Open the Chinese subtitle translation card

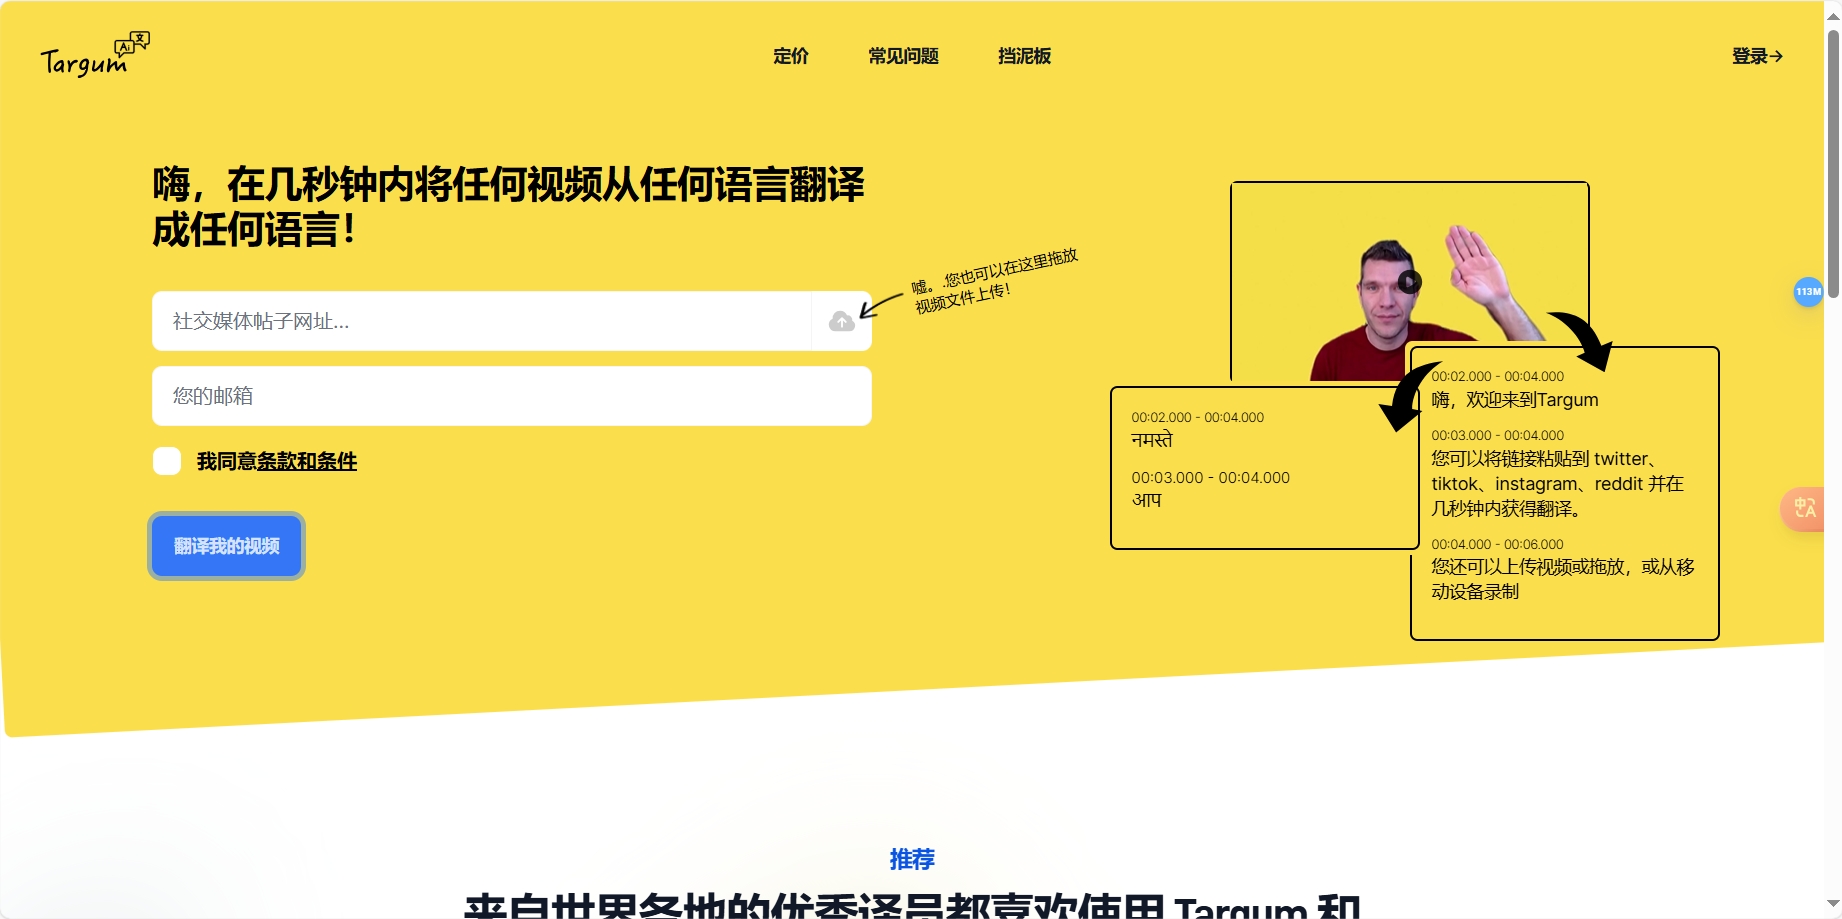tap(1563, 492)
